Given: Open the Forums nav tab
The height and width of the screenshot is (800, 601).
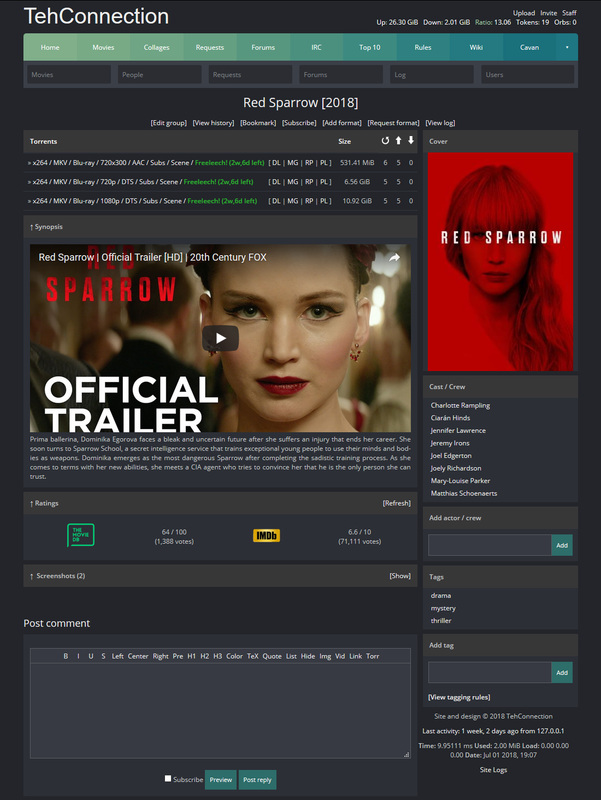Looking at the screenshot, I should tap(263, 47).
